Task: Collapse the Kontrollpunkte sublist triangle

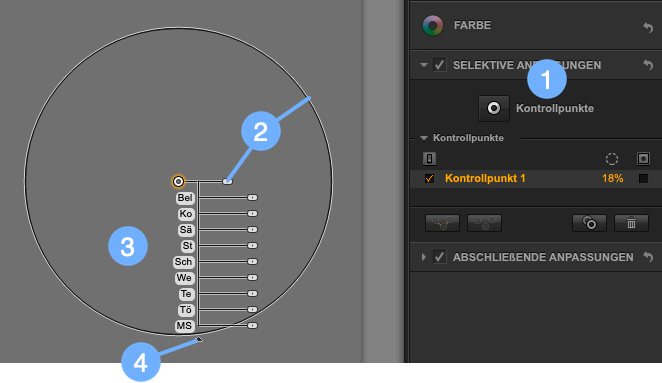Action: (x=424, y=138)
